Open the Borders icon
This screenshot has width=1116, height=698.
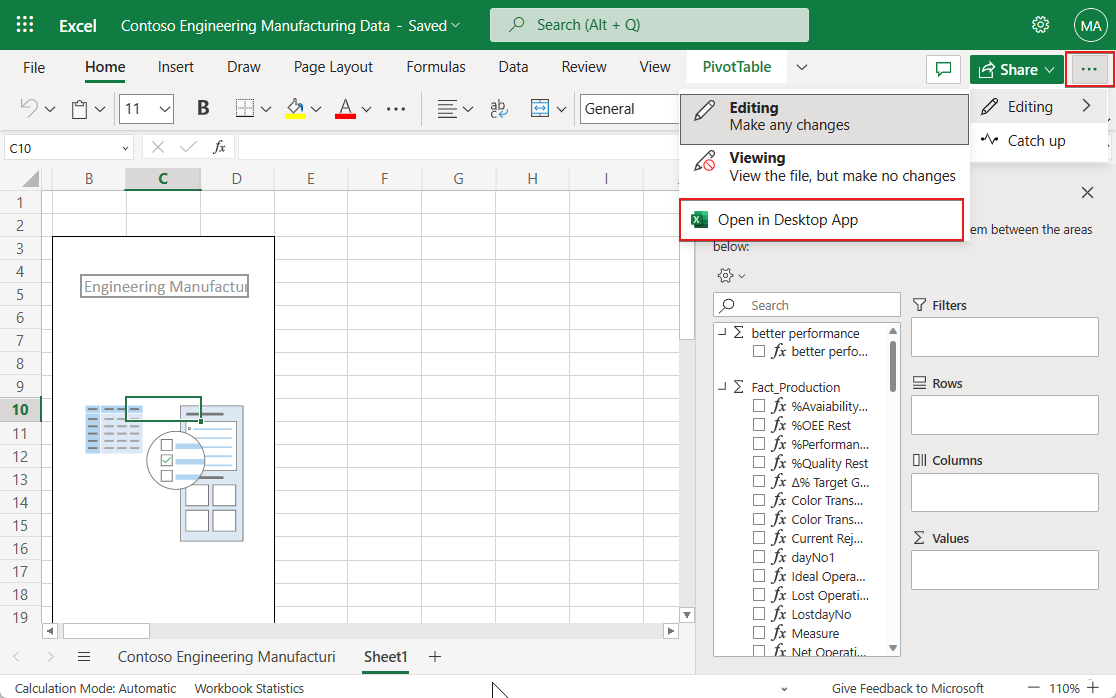coord(245,108)
